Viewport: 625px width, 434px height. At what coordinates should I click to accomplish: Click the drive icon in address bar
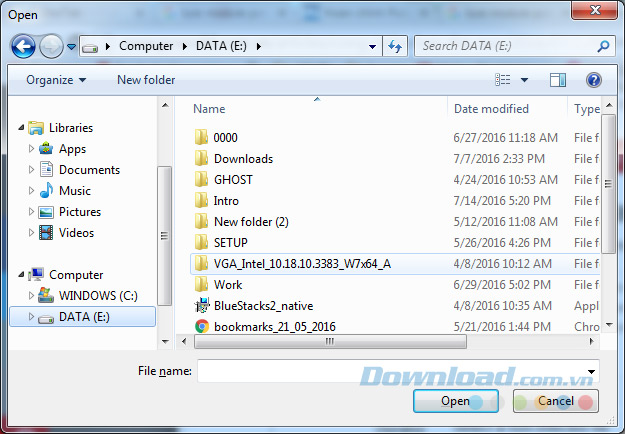(x=90, y=47)
